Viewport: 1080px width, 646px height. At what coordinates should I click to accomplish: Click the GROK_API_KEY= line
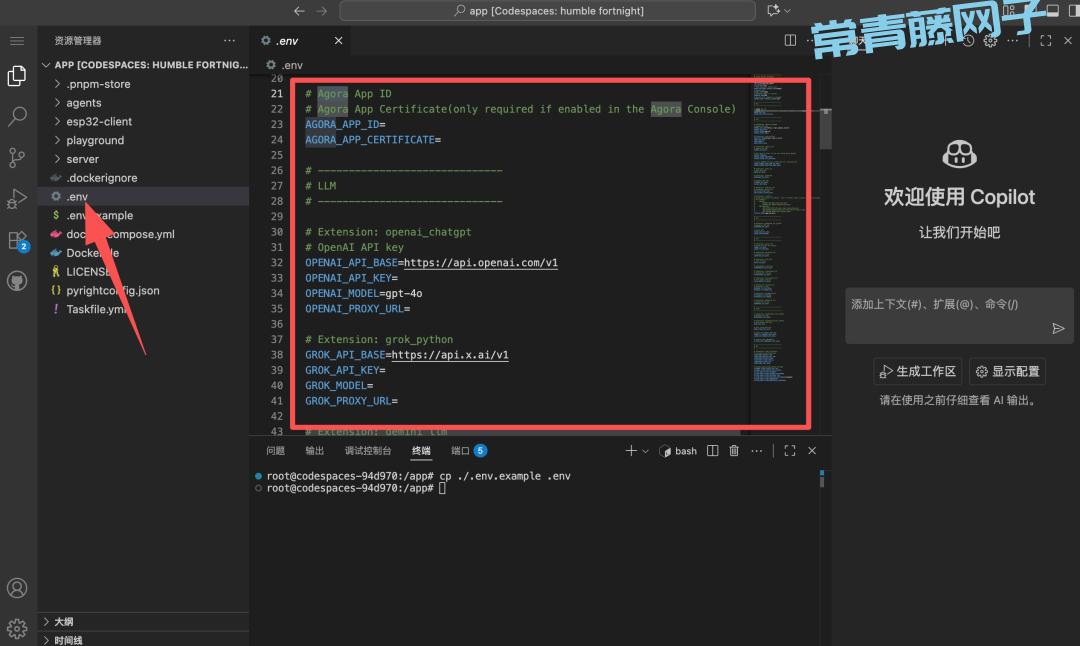[345, 370]
